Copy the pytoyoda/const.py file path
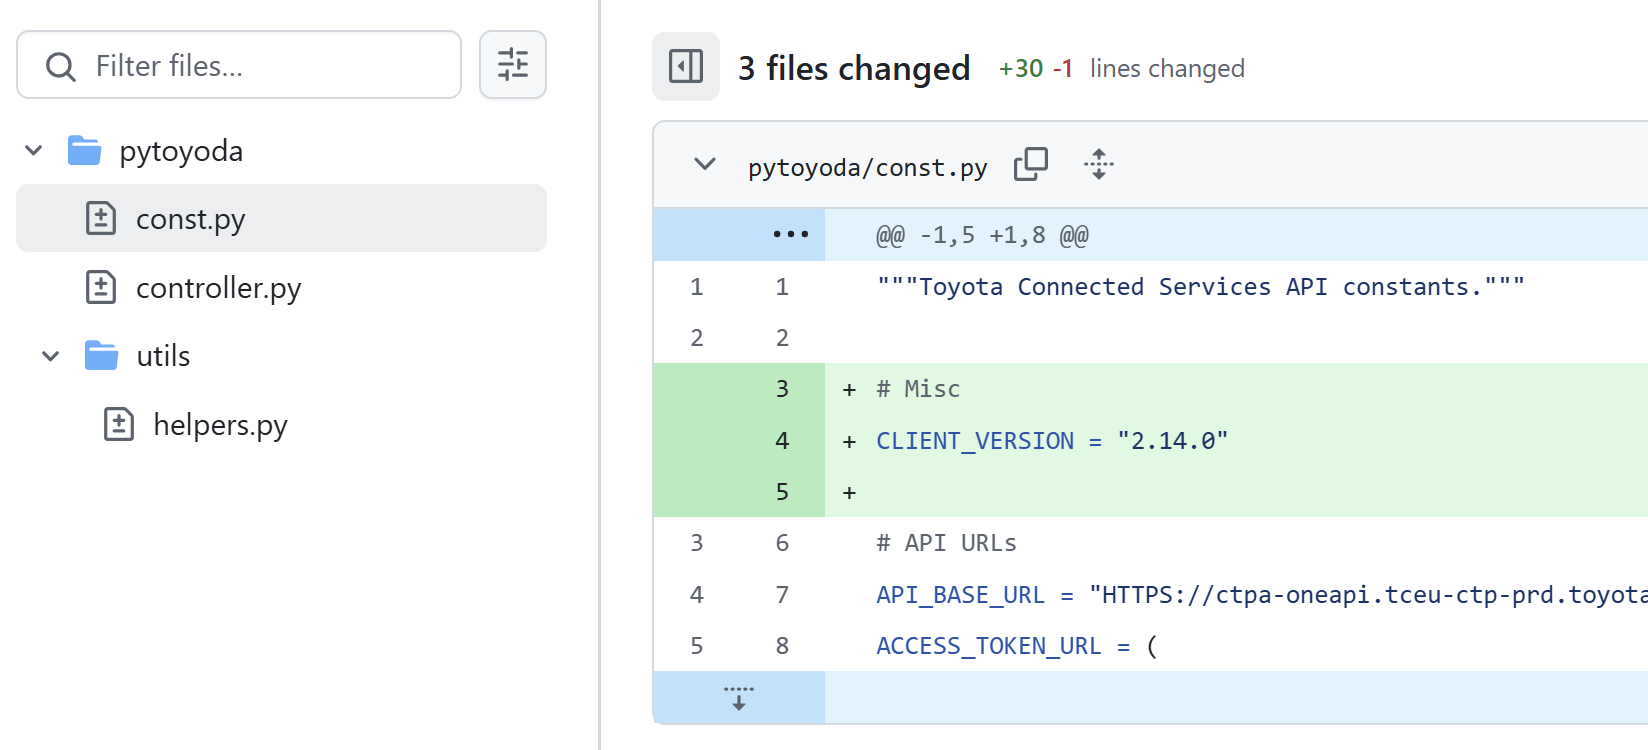 1030,164
